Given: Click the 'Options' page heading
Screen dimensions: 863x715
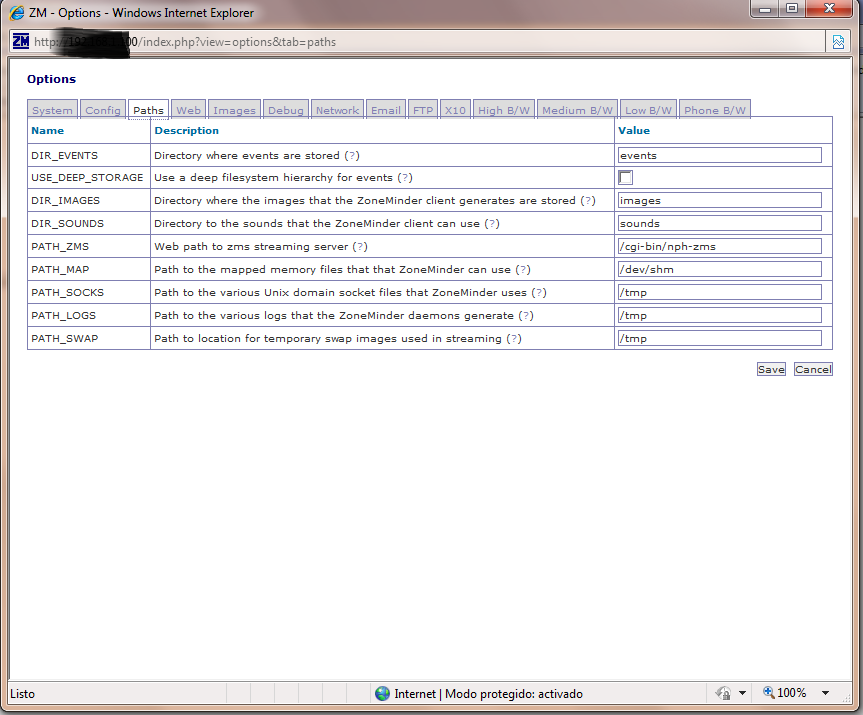Looking at the screenshot, I should 52,79.
